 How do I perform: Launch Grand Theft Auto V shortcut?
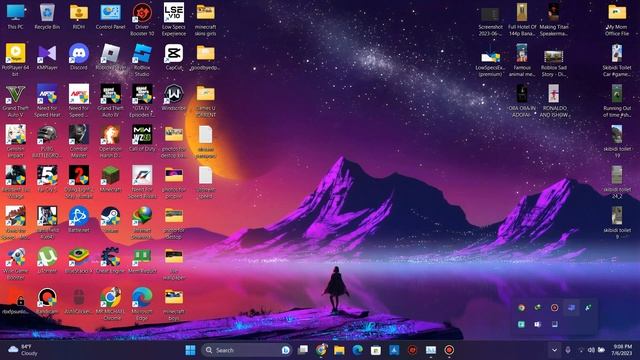[x=16, y=100]
